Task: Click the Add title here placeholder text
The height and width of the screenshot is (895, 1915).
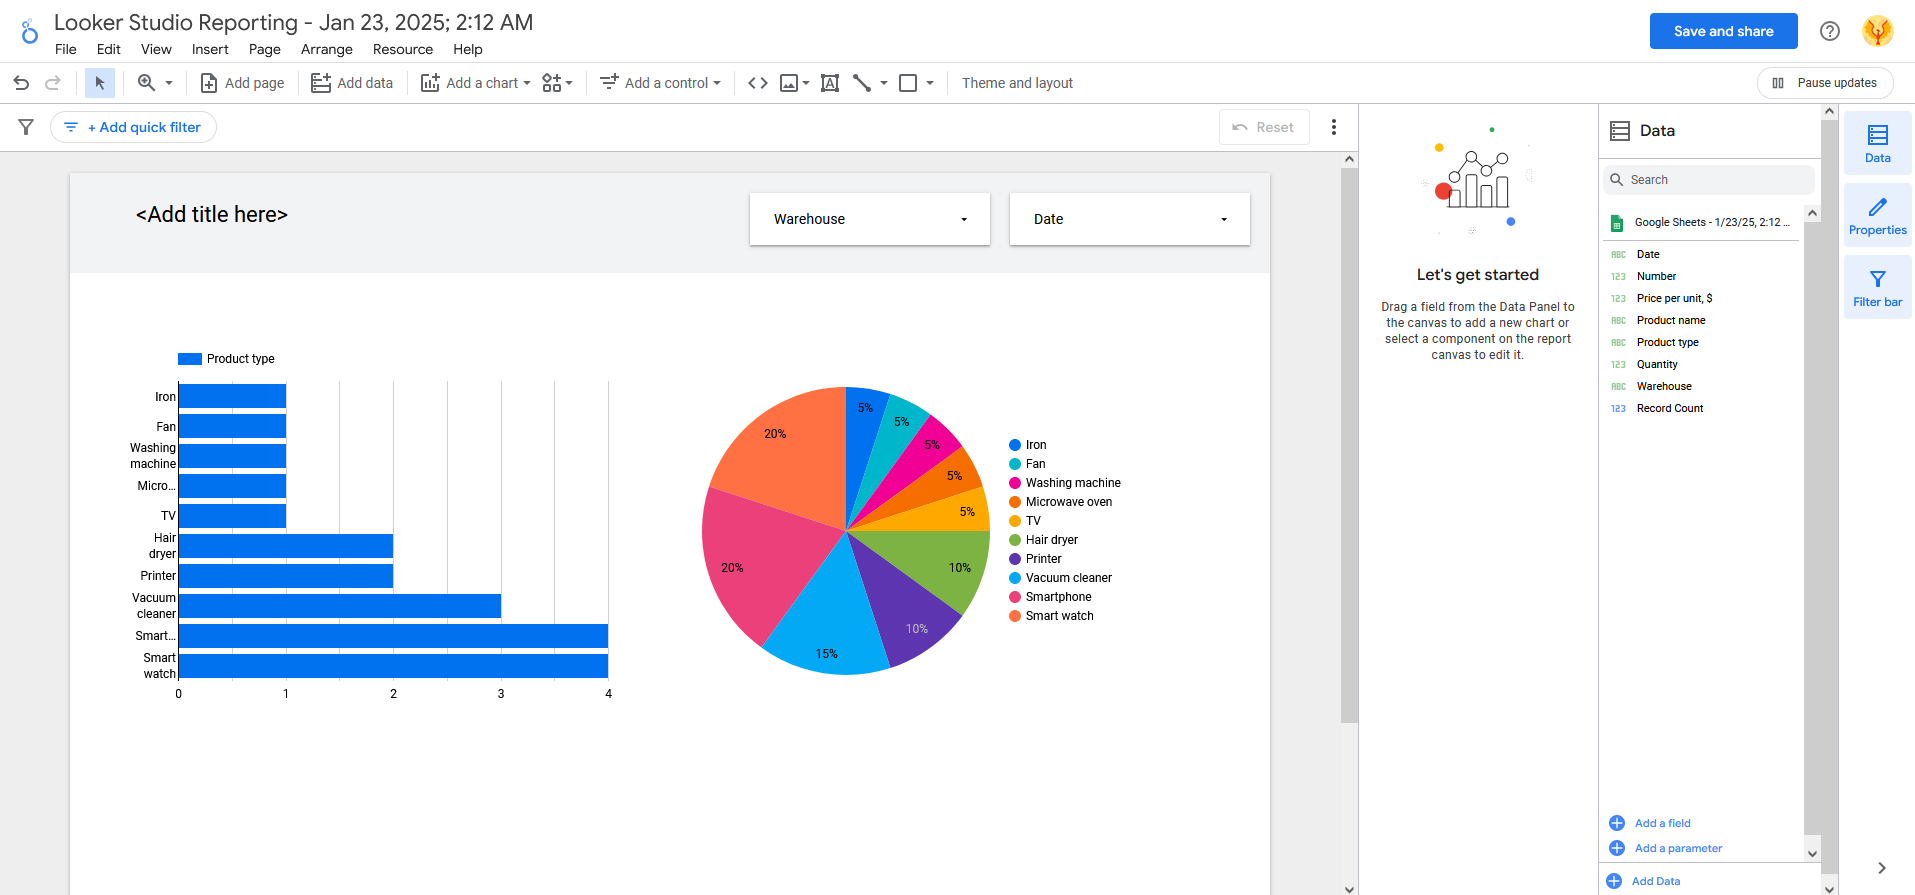Action: [212, 214]
